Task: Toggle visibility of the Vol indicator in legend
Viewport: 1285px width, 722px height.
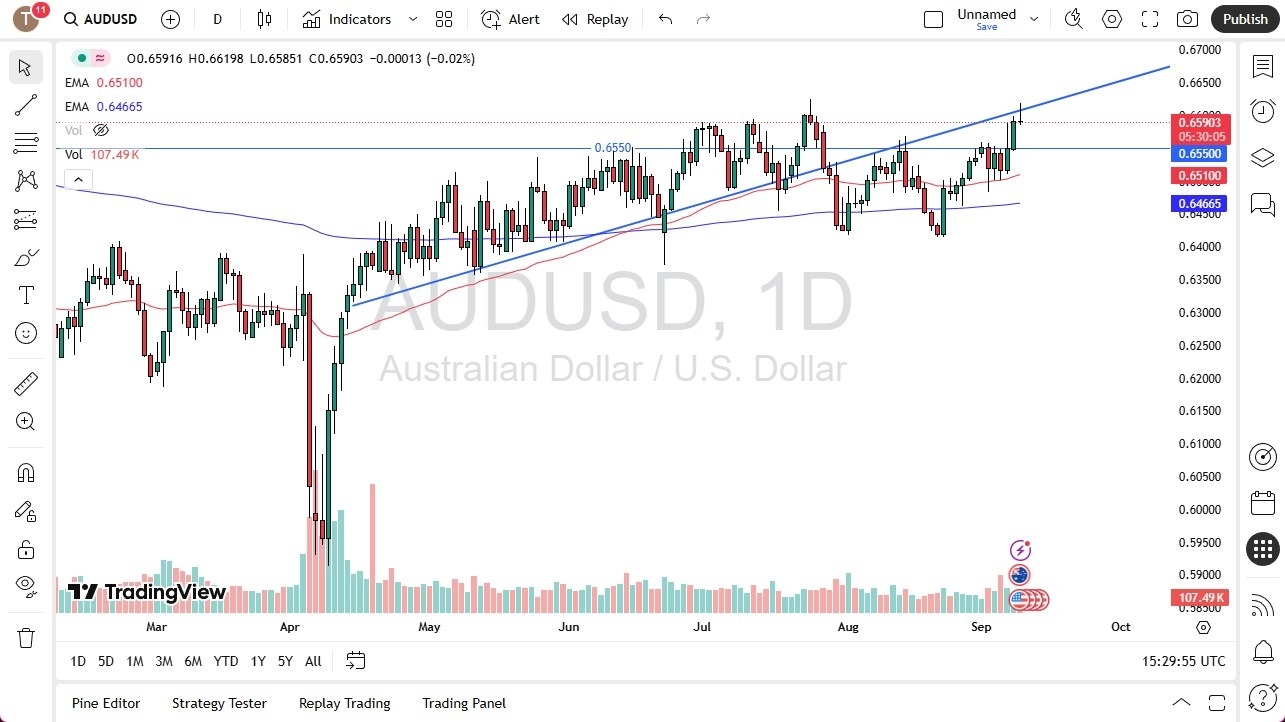Action: (100, 130)
